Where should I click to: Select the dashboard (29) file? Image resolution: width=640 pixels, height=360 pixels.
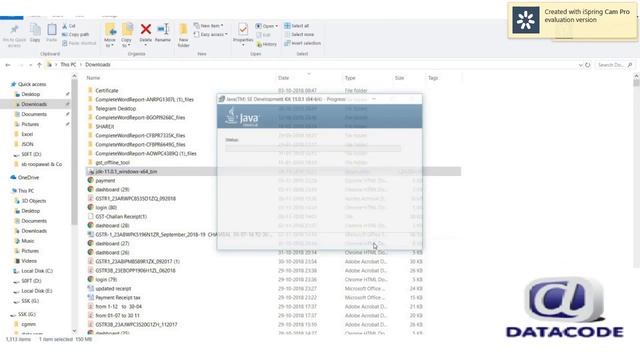point(112,189)
